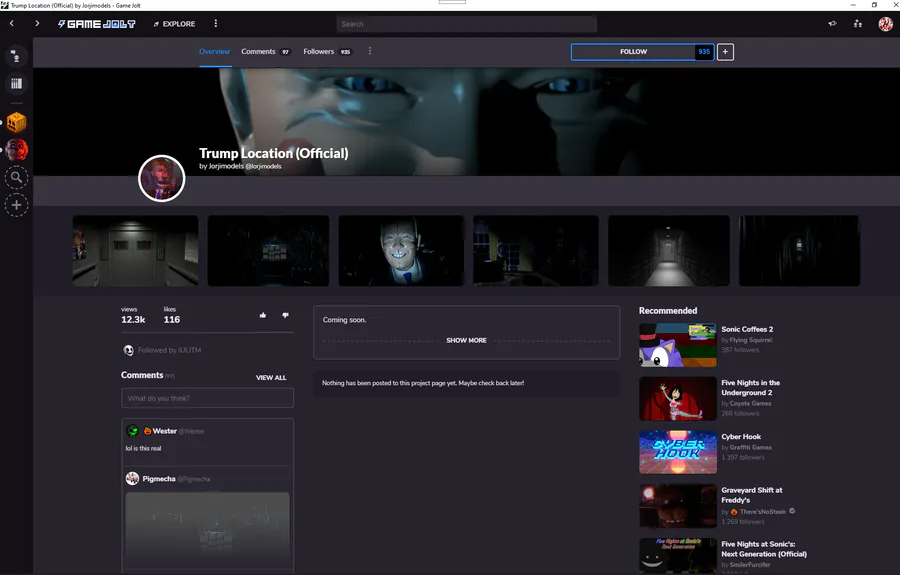This screenshot has height=575, width=900.
Task: Click the game's round avatar image
Action: click(x=162, y=178)
